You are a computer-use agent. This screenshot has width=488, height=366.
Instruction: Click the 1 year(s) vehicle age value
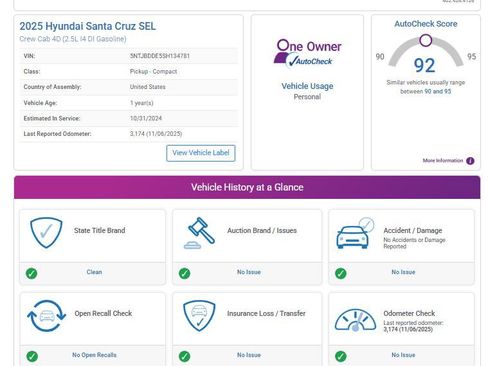142,103
